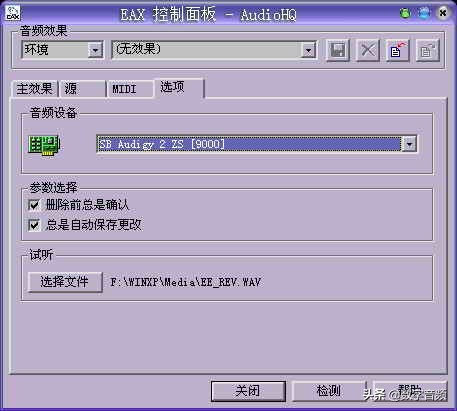Switch to the MIDI tab
457x411 pixels.
(x=130, y=89)
